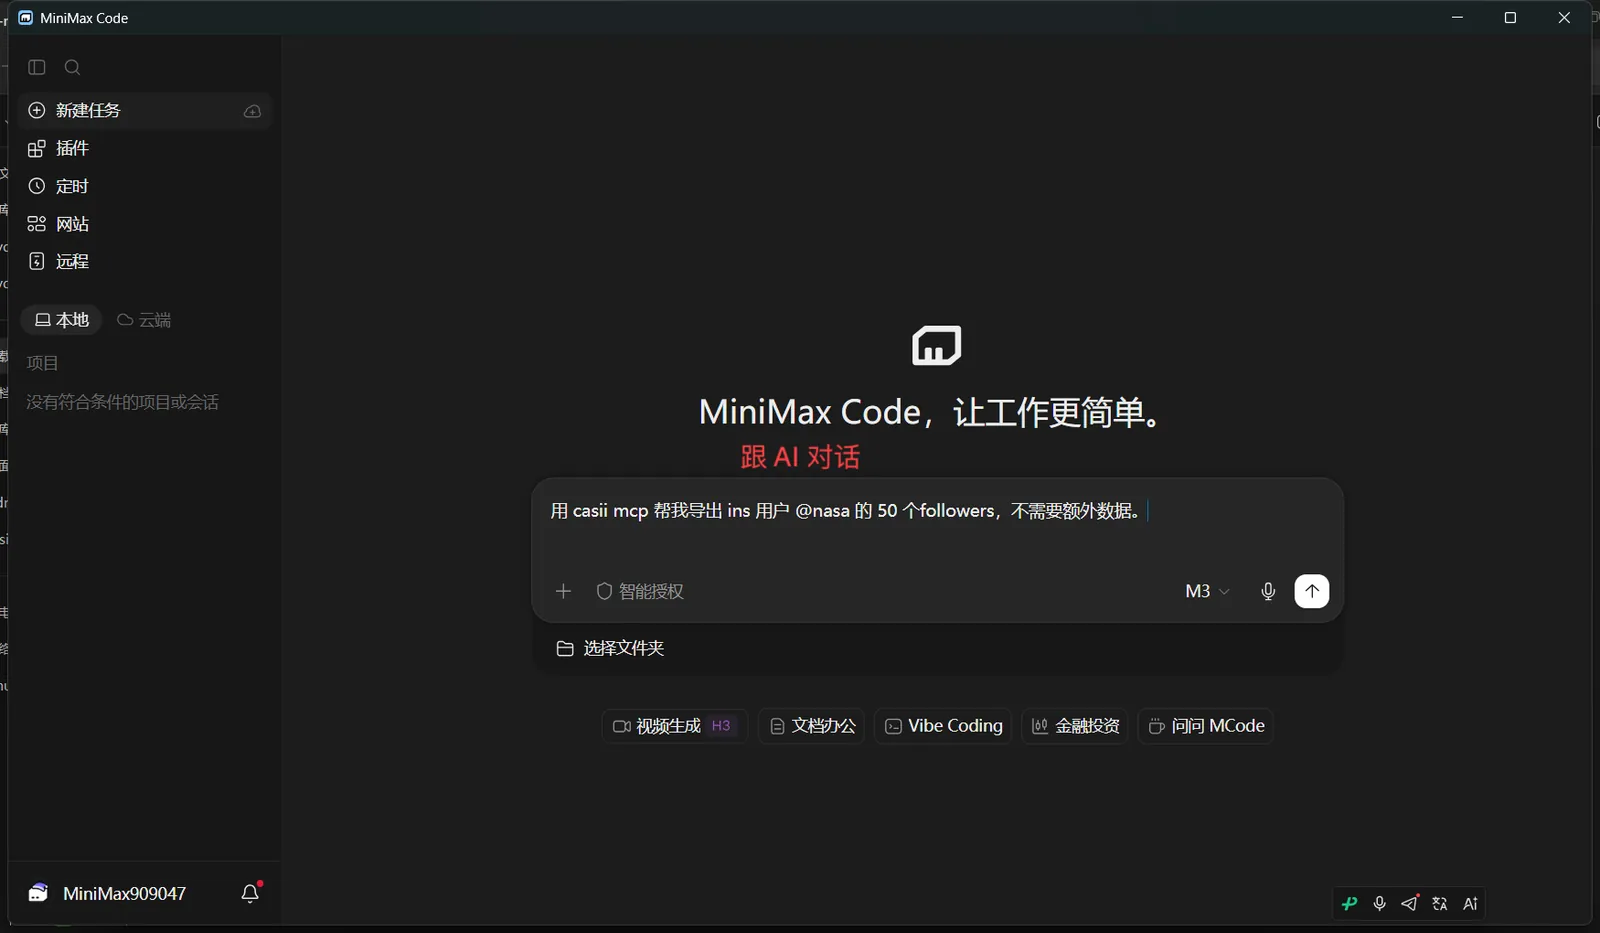Open the search icon in sidebar

tap(72, 67)
